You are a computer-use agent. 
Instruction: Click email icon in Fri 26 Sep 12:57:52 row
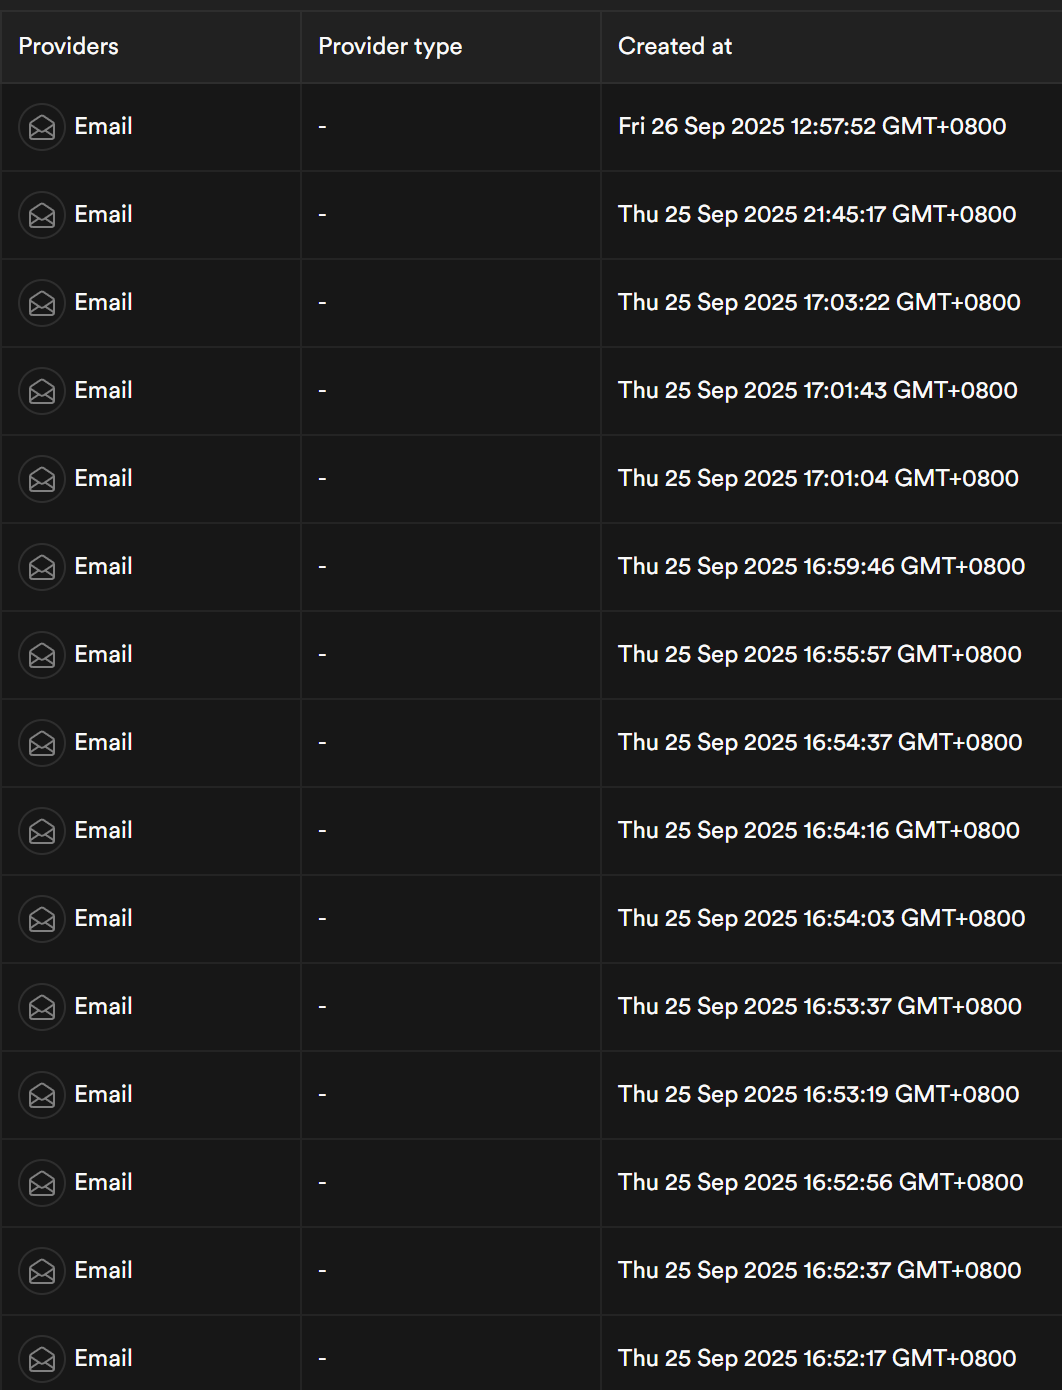[x=42, y=127]
